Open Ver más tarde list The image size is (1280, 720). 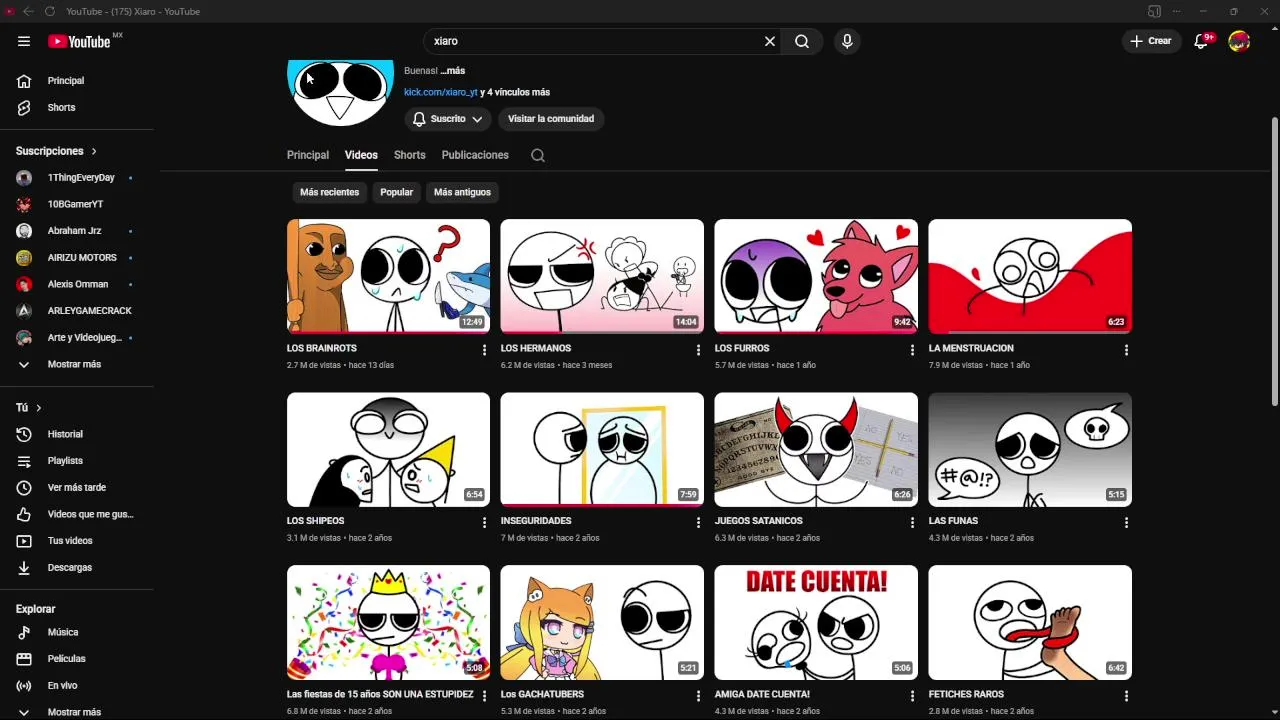77,487
